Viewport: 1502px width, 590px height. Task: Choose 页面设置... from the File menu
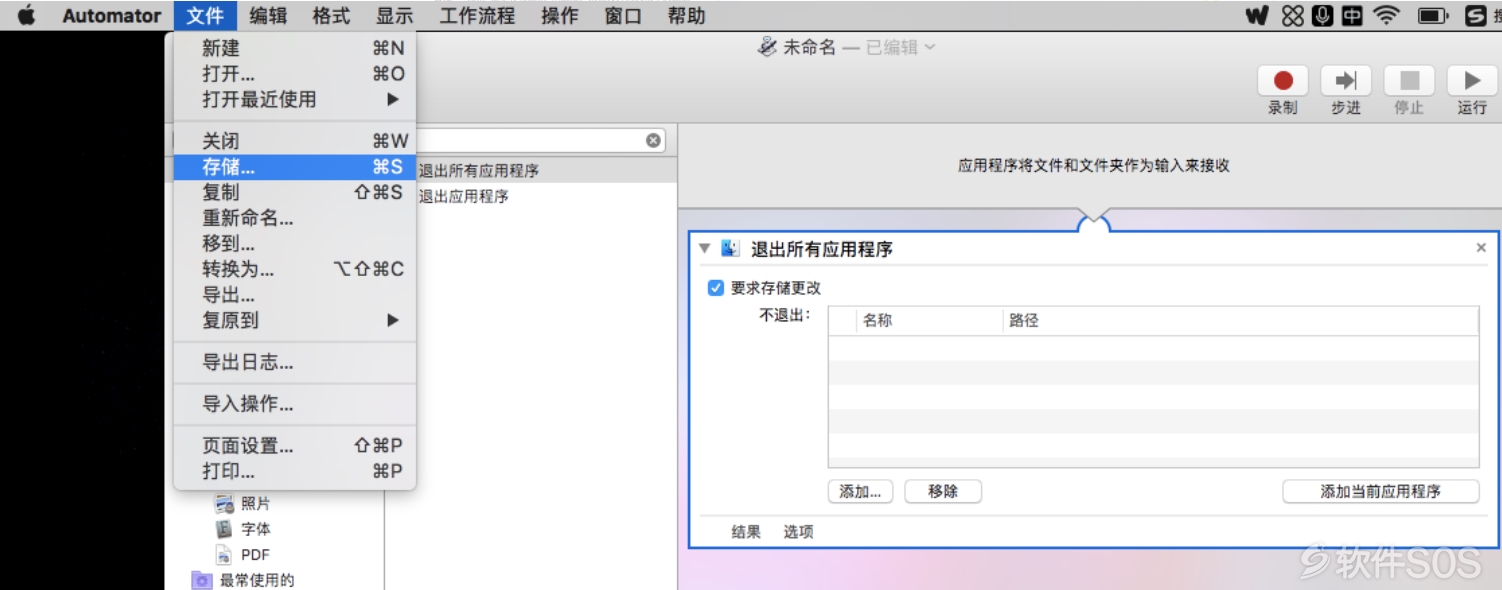(x=295, y=446)
